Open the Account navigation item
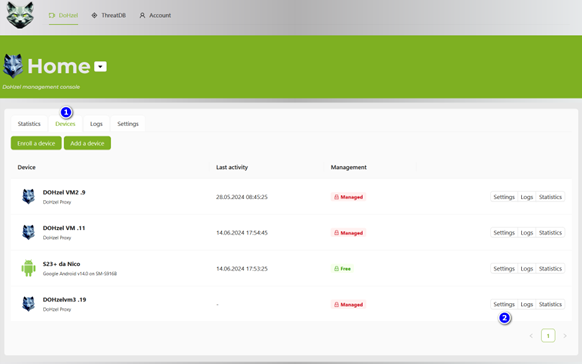The height and width of the screenshot is (364, 582). [x=155, y=15]
